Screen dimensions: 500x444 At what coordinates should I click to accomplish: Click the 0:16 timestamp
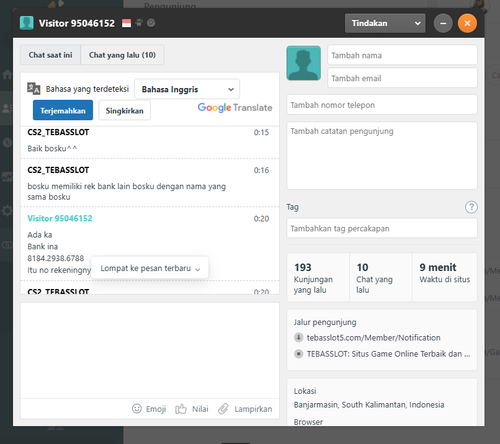[x=261, y=170]
